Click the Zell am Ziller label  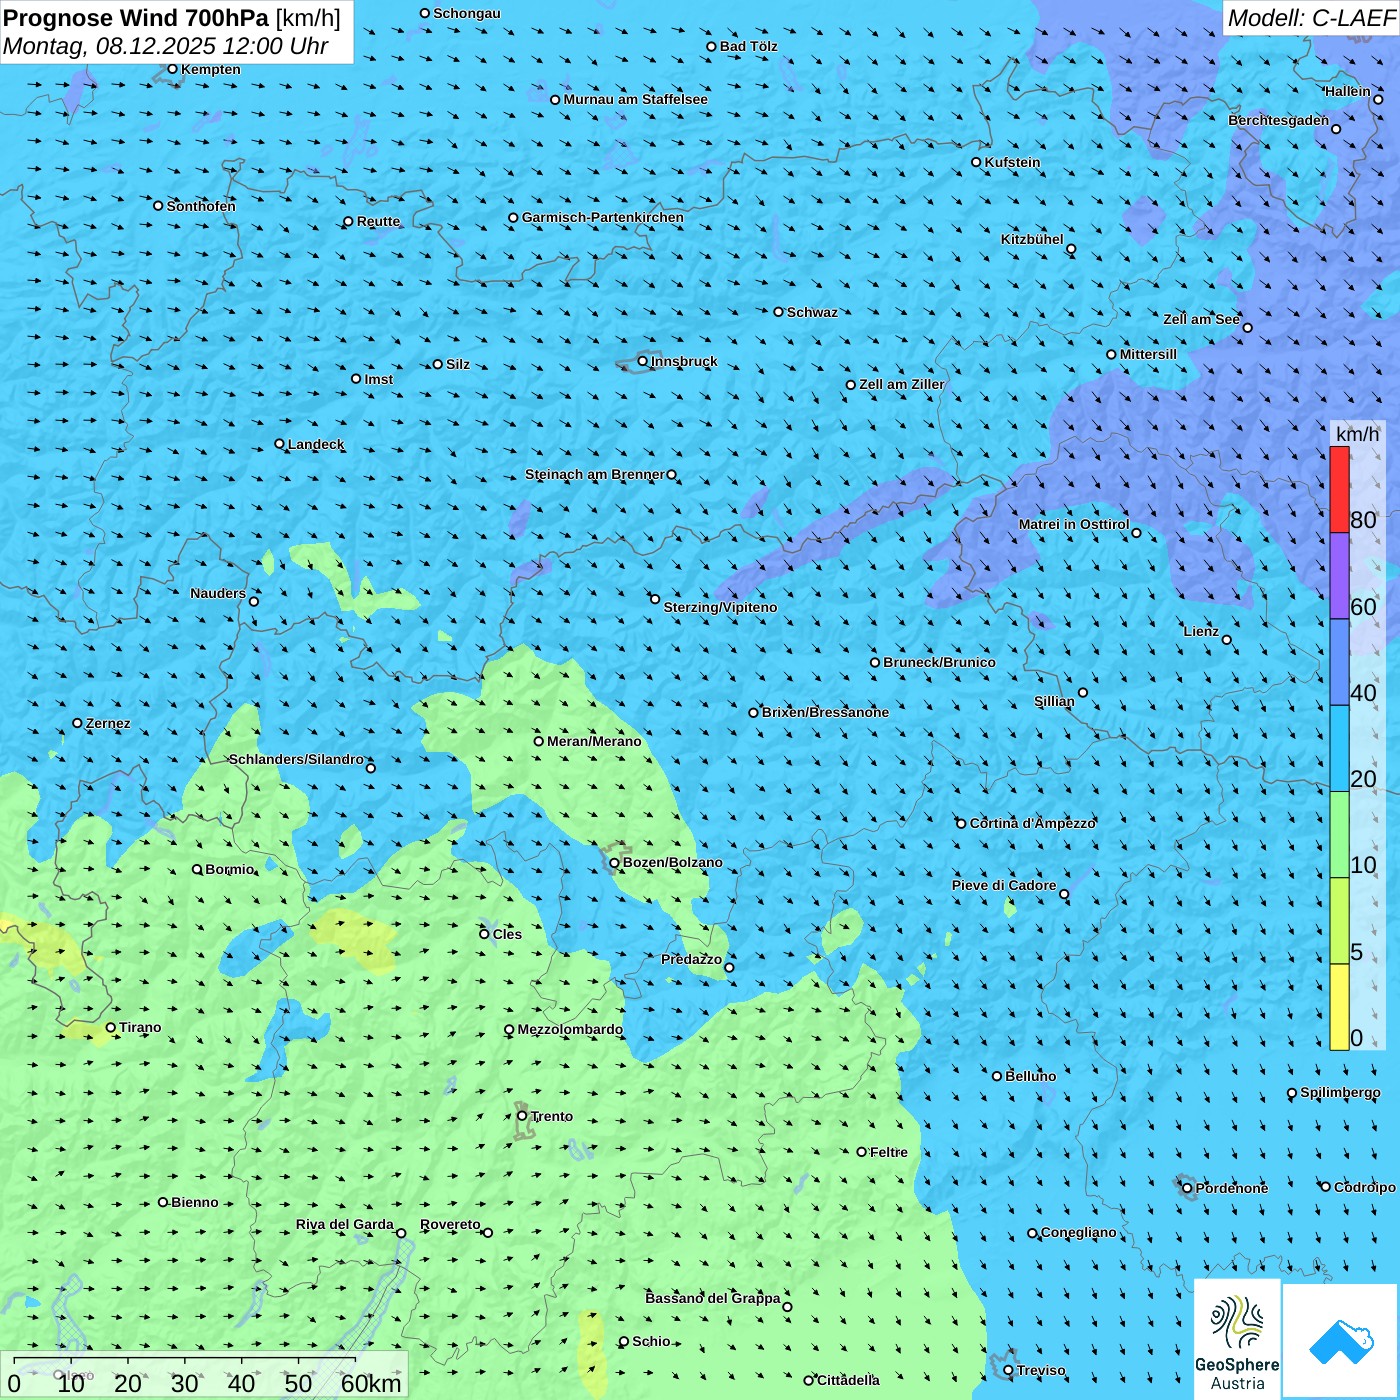tap(902, 384)
